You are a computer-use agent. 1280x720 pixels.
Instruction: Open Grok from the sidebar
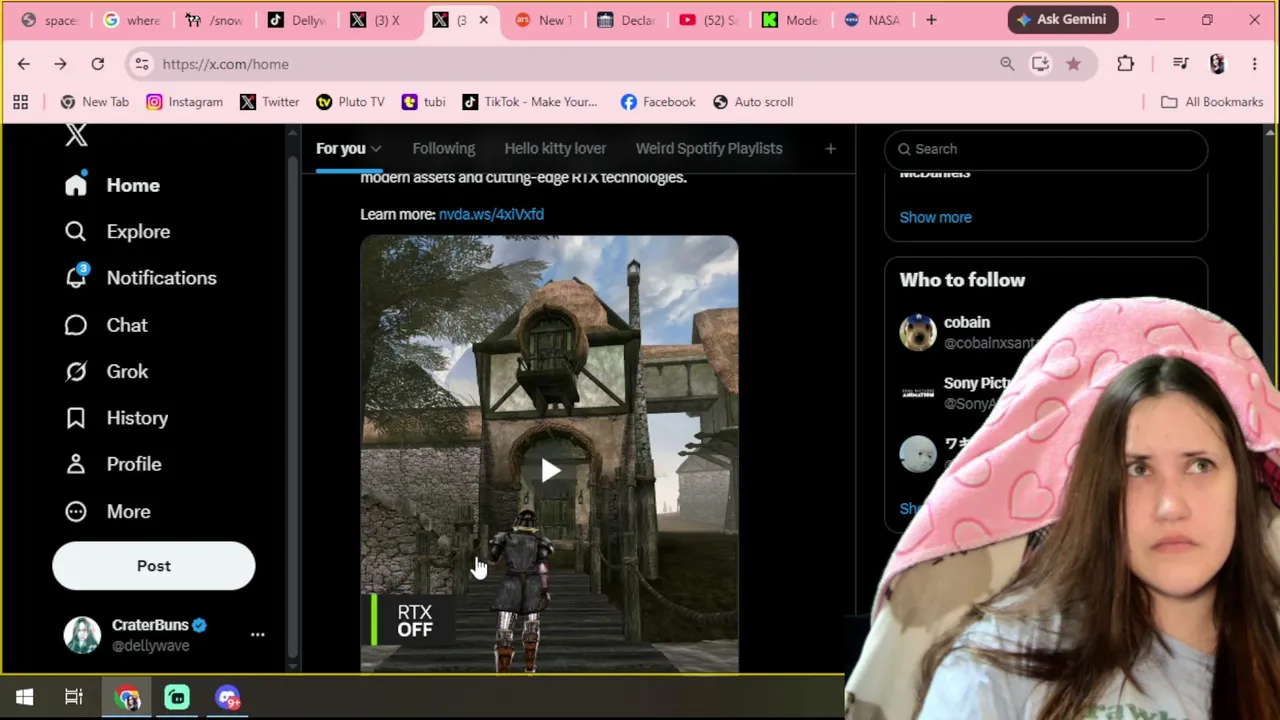106,371
